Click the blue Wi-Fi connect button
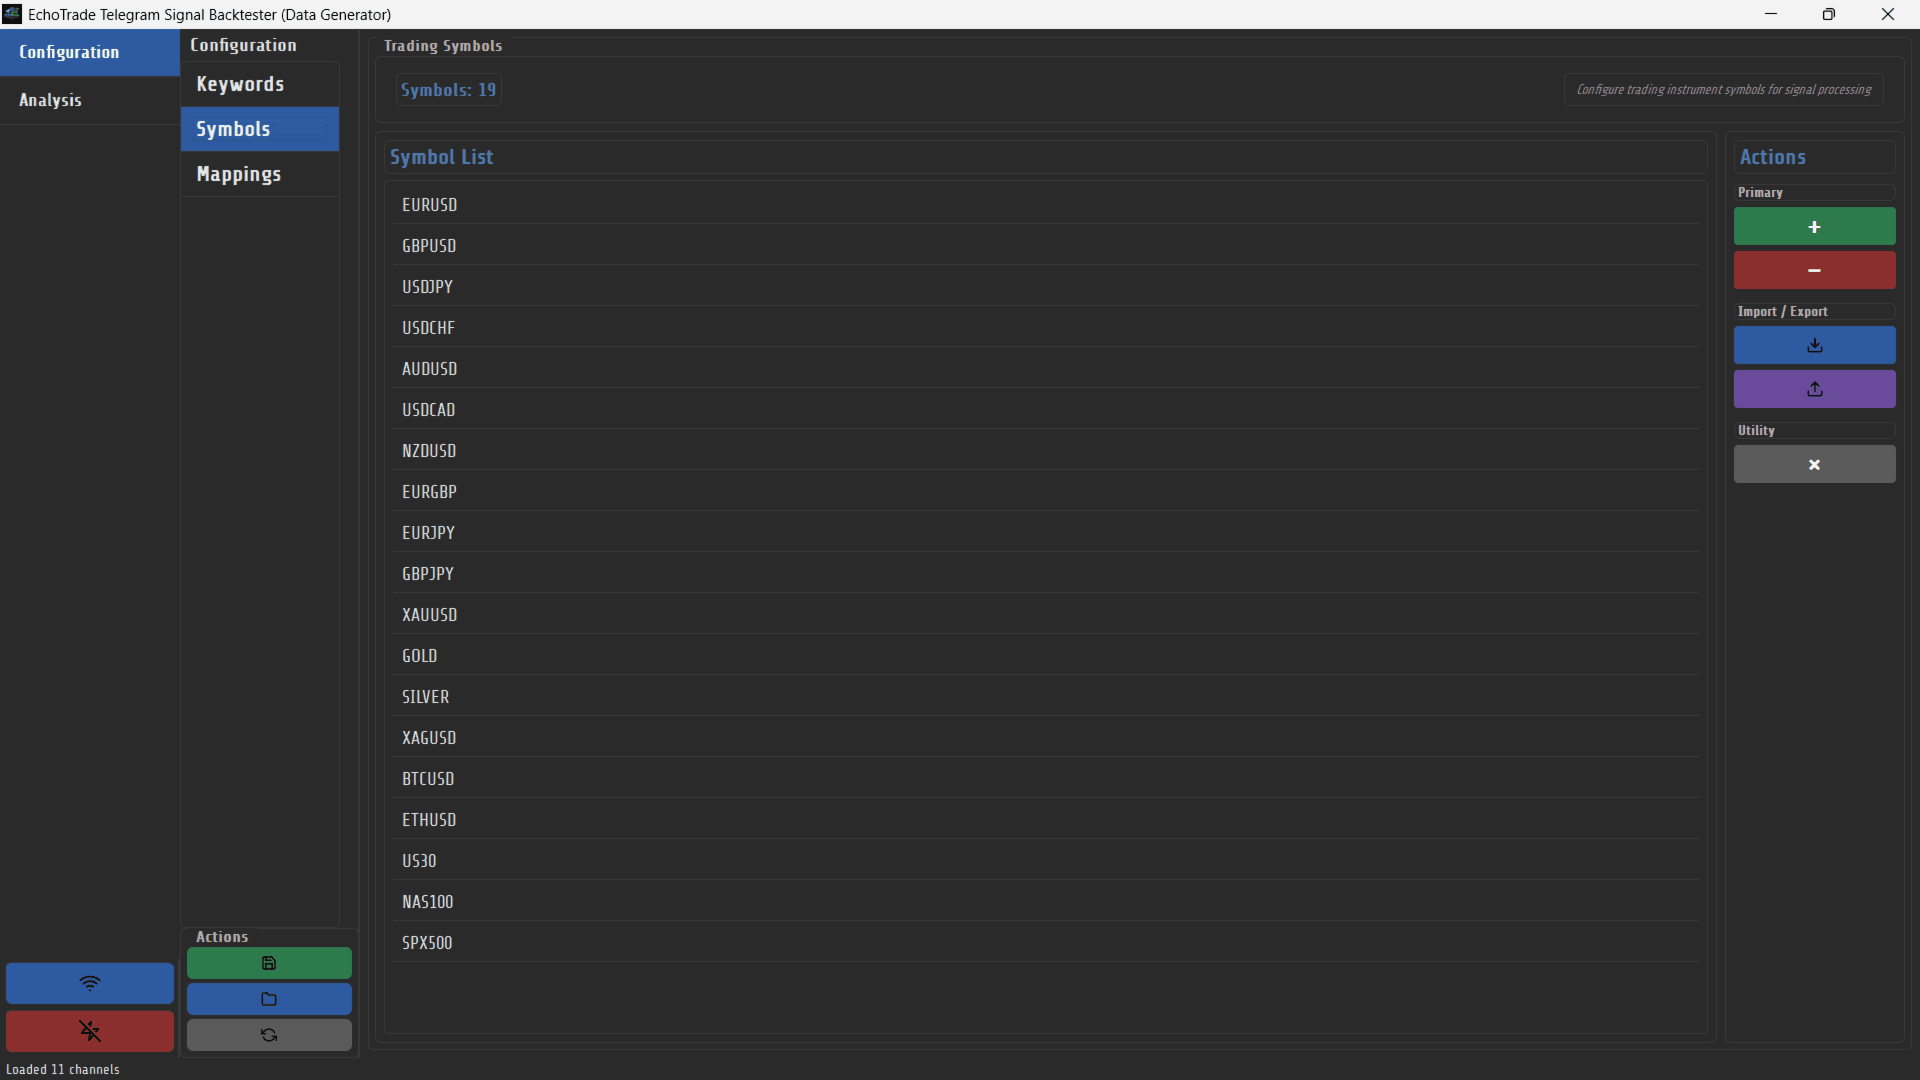Screen dimensions: 1920x1080 click(x=90, y=983)
